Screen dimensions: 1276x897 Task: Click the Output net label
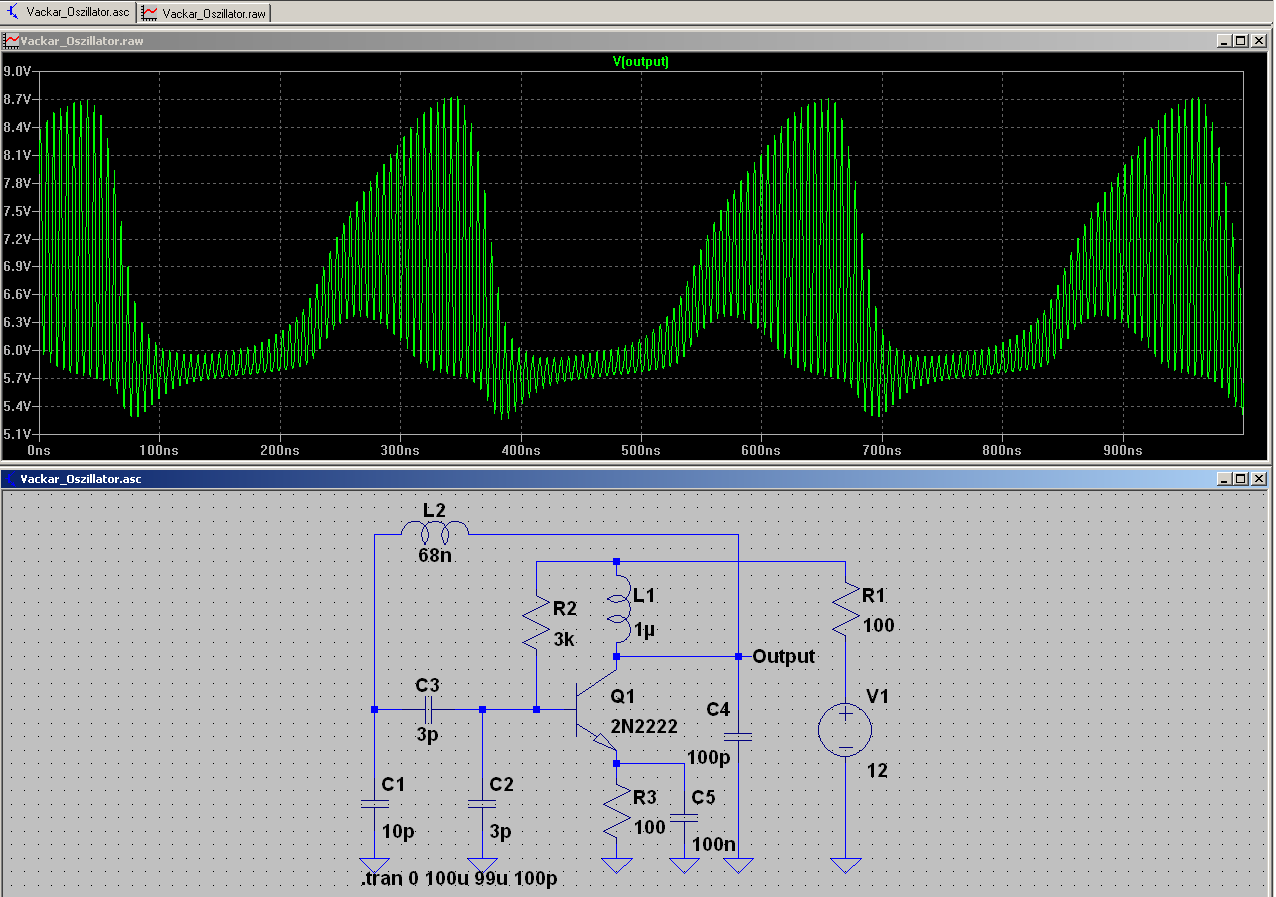[x=783, y=657]
